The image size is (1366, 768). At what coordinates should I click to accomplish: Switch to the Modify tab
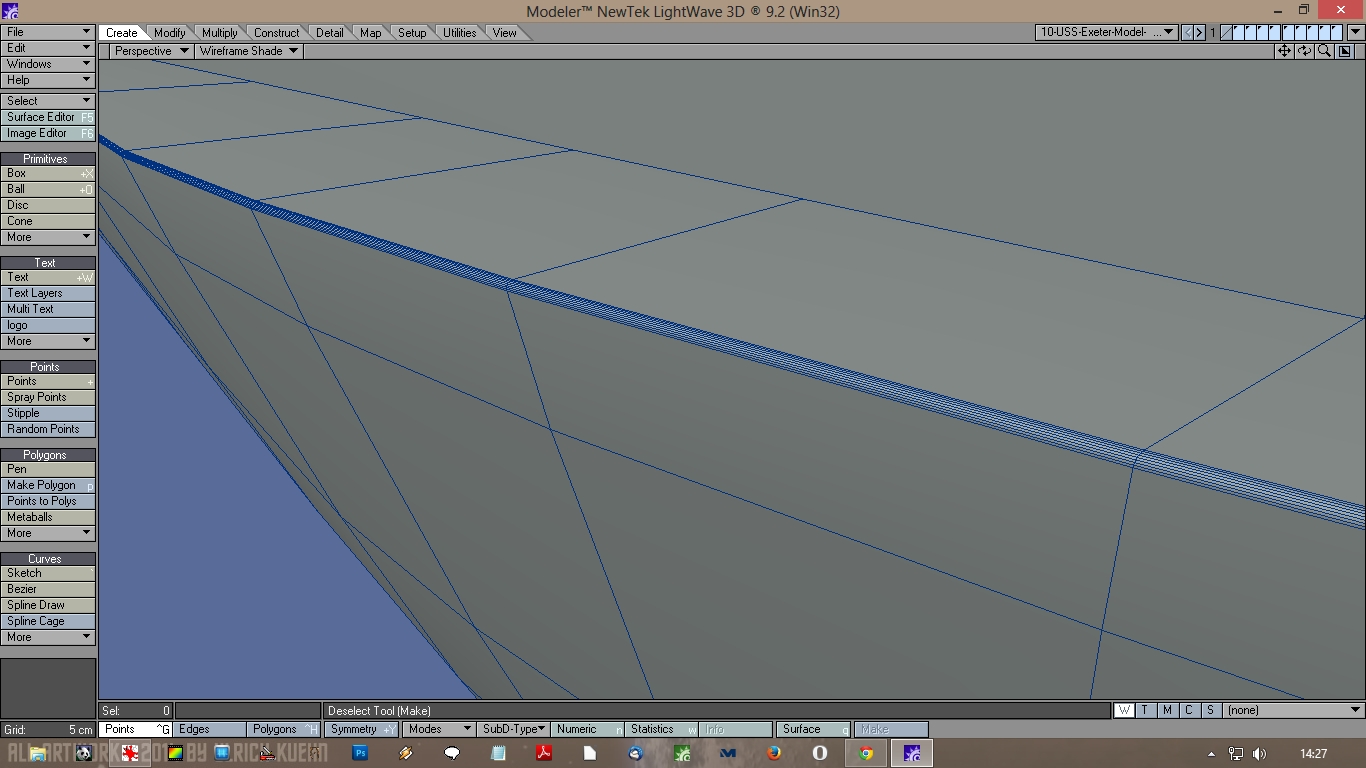(169, 33)
